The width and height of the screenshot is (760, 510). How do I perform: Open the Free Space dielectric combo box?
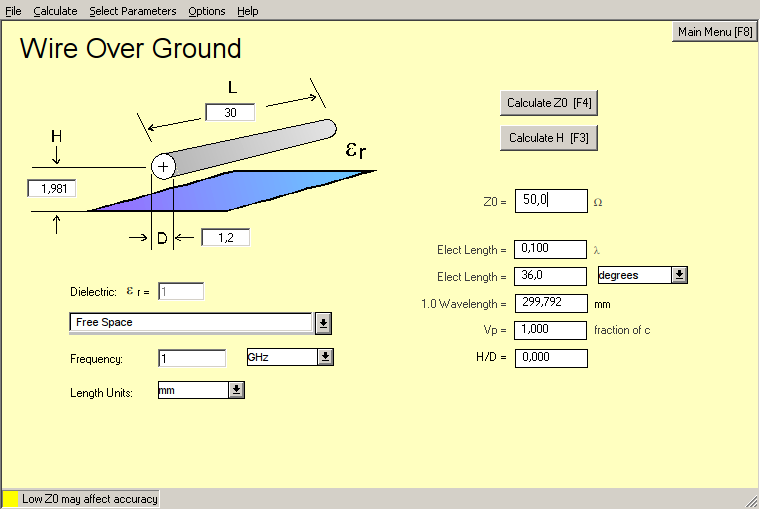click(x=191, y=322)
